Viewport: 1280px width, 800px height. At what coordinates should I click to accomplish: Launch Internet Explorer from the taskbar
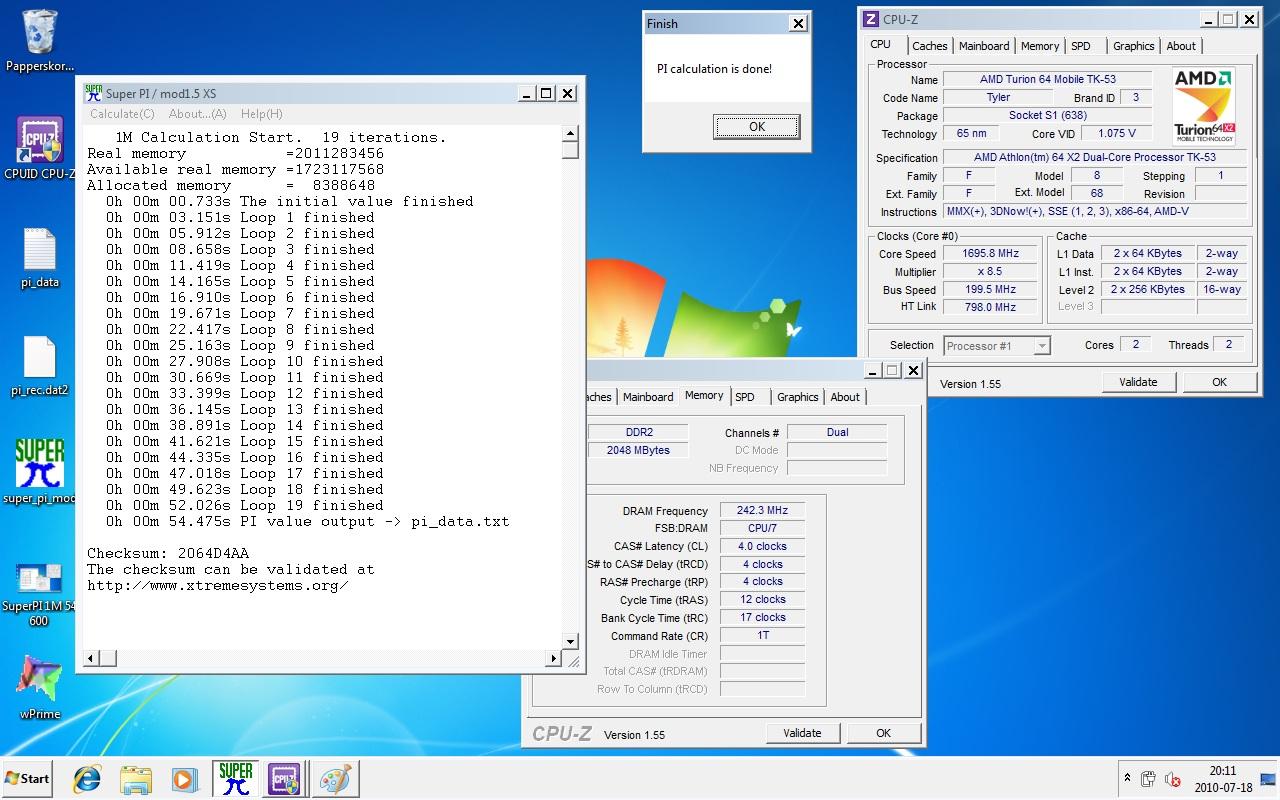click(x=88, y=779)
